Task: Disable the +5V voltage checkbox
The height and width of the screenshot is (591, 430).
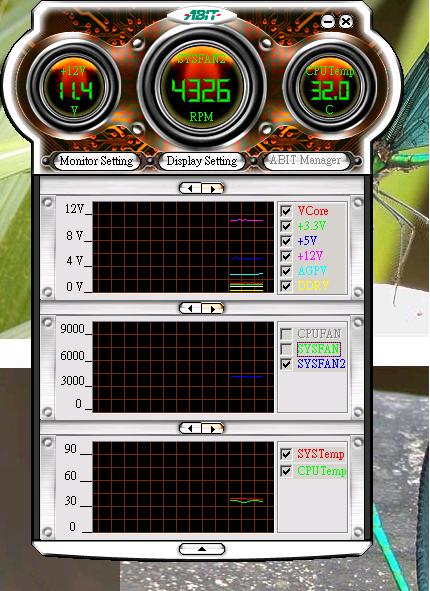Action: [x=286, y=241]
